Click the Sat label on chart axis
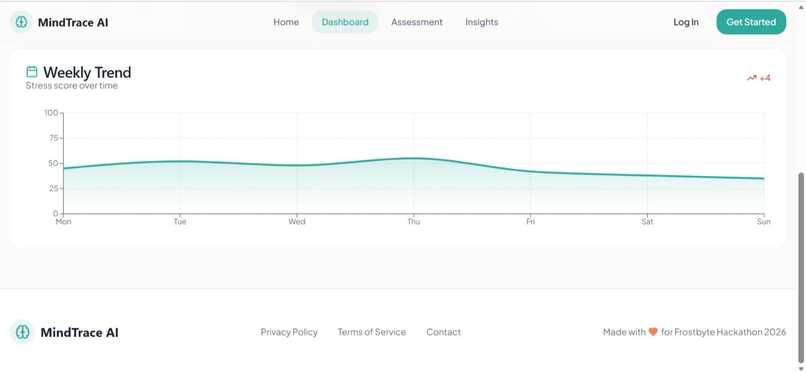 [x=647, y=222]
